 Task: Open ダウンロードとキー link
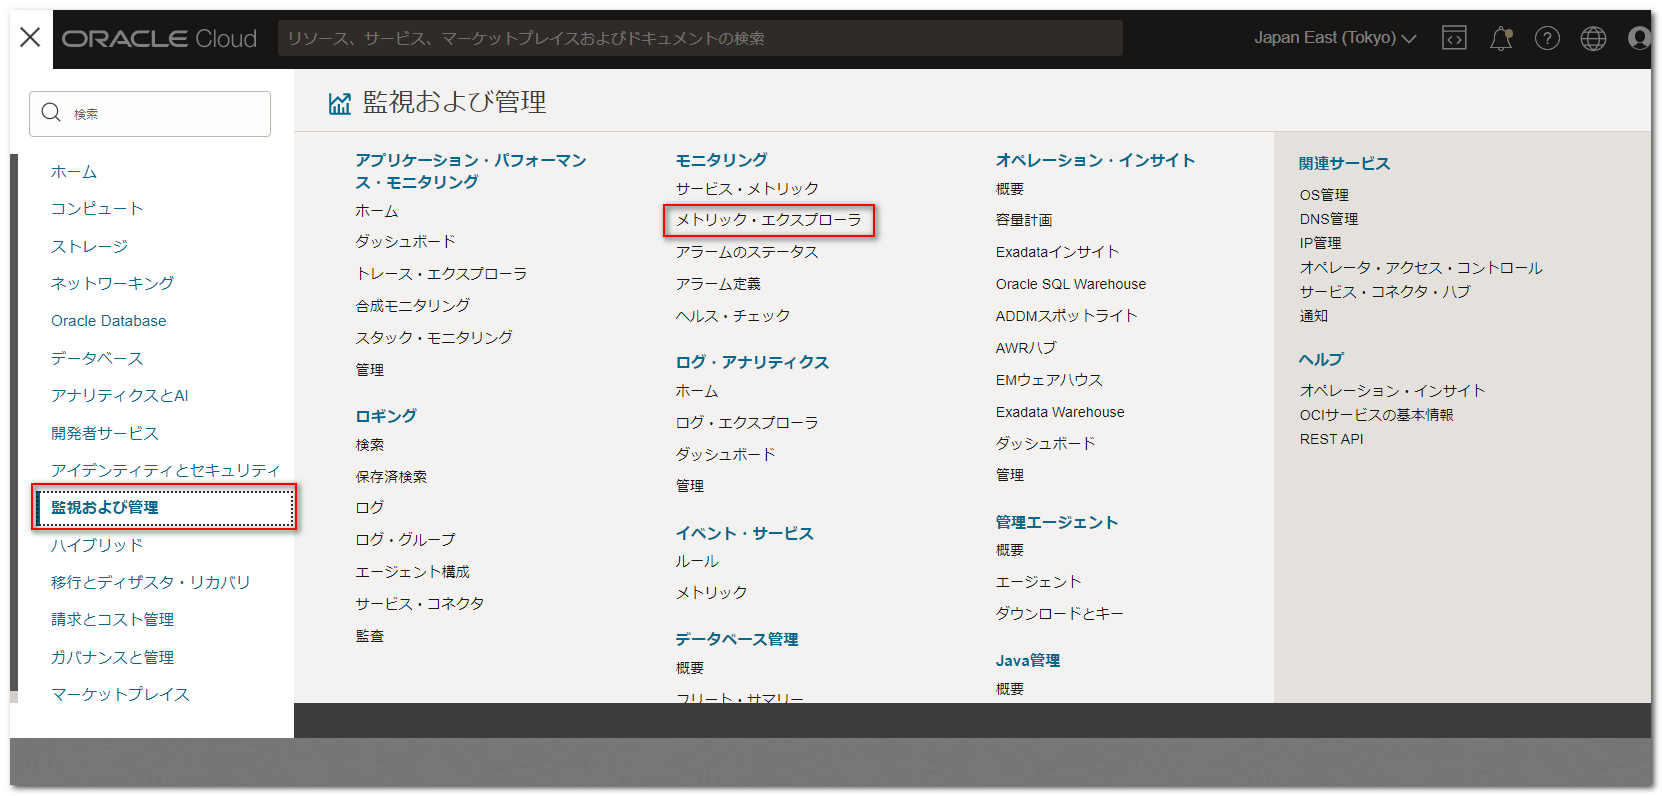(x=1060, y=614)
